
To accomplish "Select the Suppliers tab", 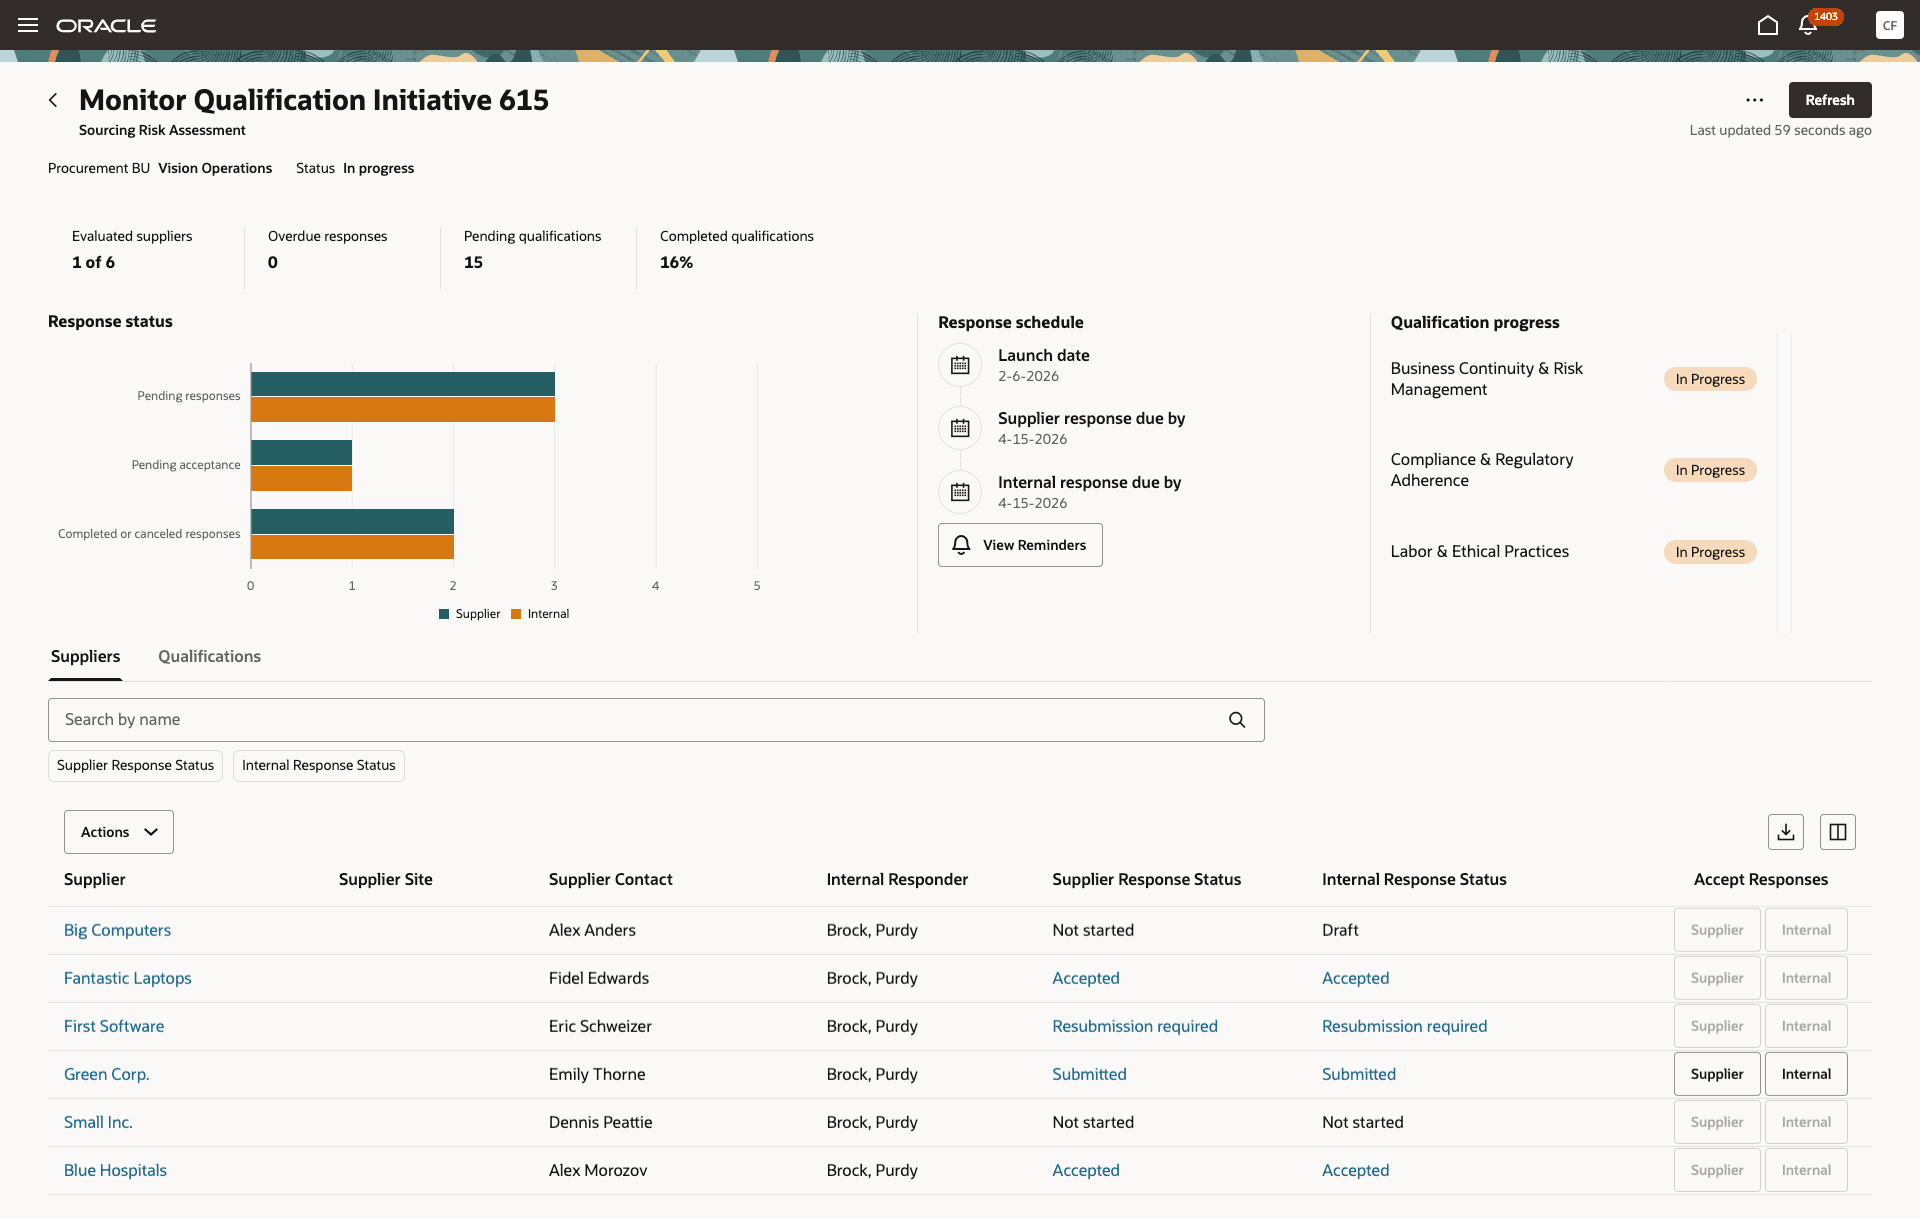I will (85, 657).
